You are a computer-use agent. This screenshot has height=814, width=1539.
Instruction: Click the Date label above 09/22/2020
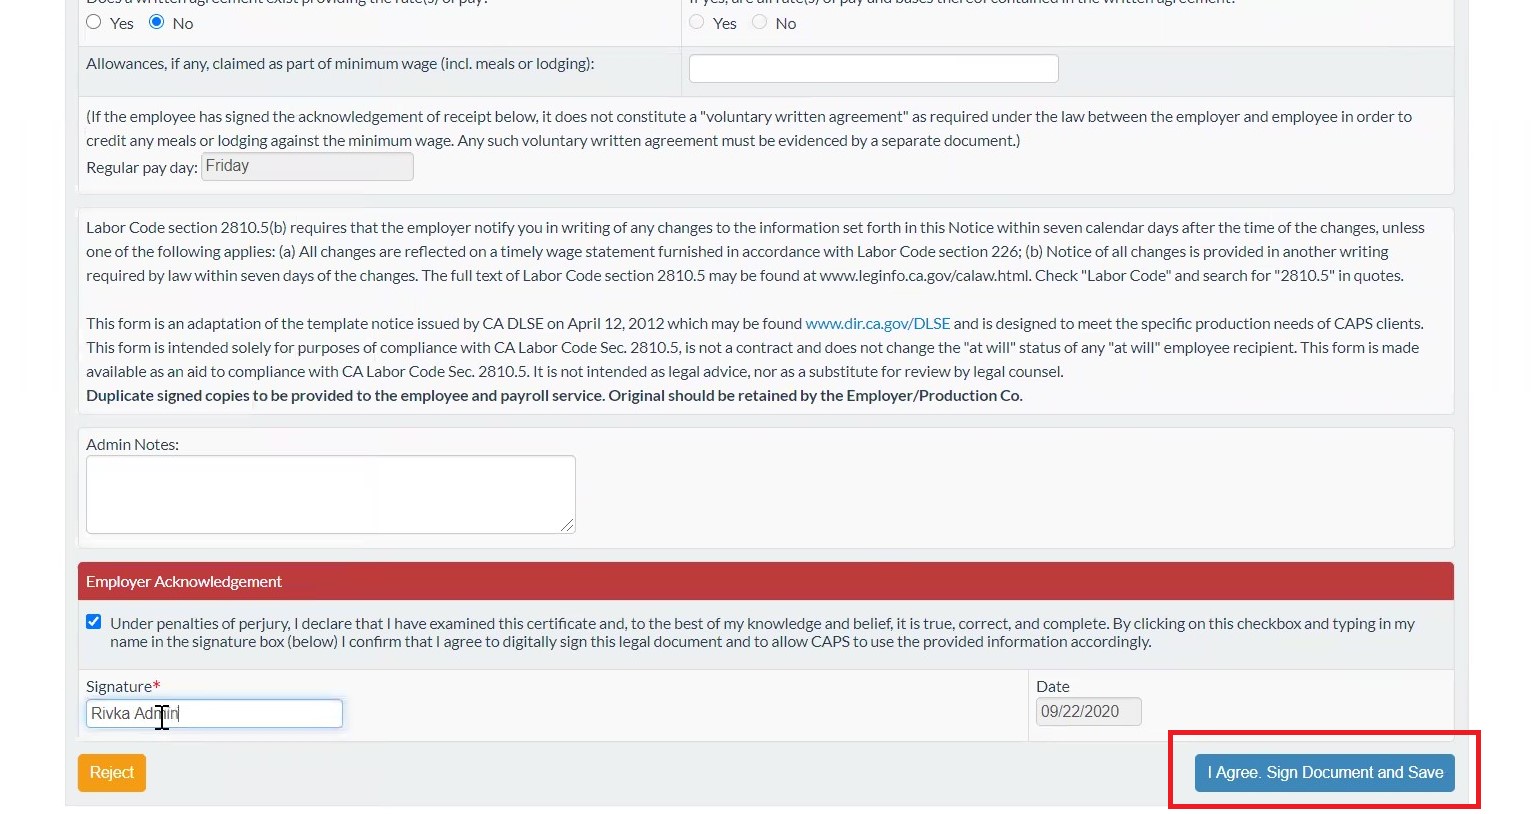(1053, 686)
